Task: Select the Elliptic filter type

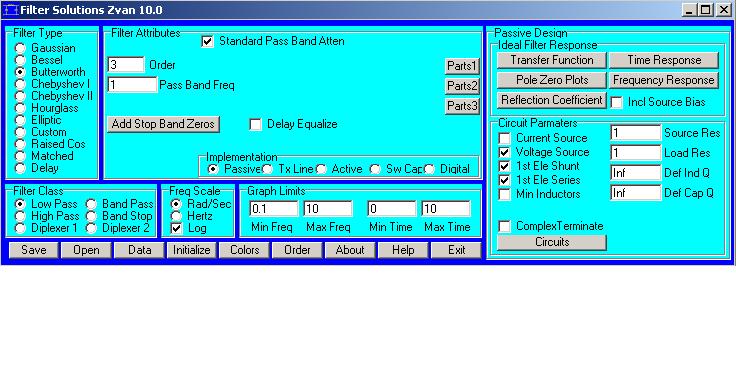Action: (x=20, y=120)
